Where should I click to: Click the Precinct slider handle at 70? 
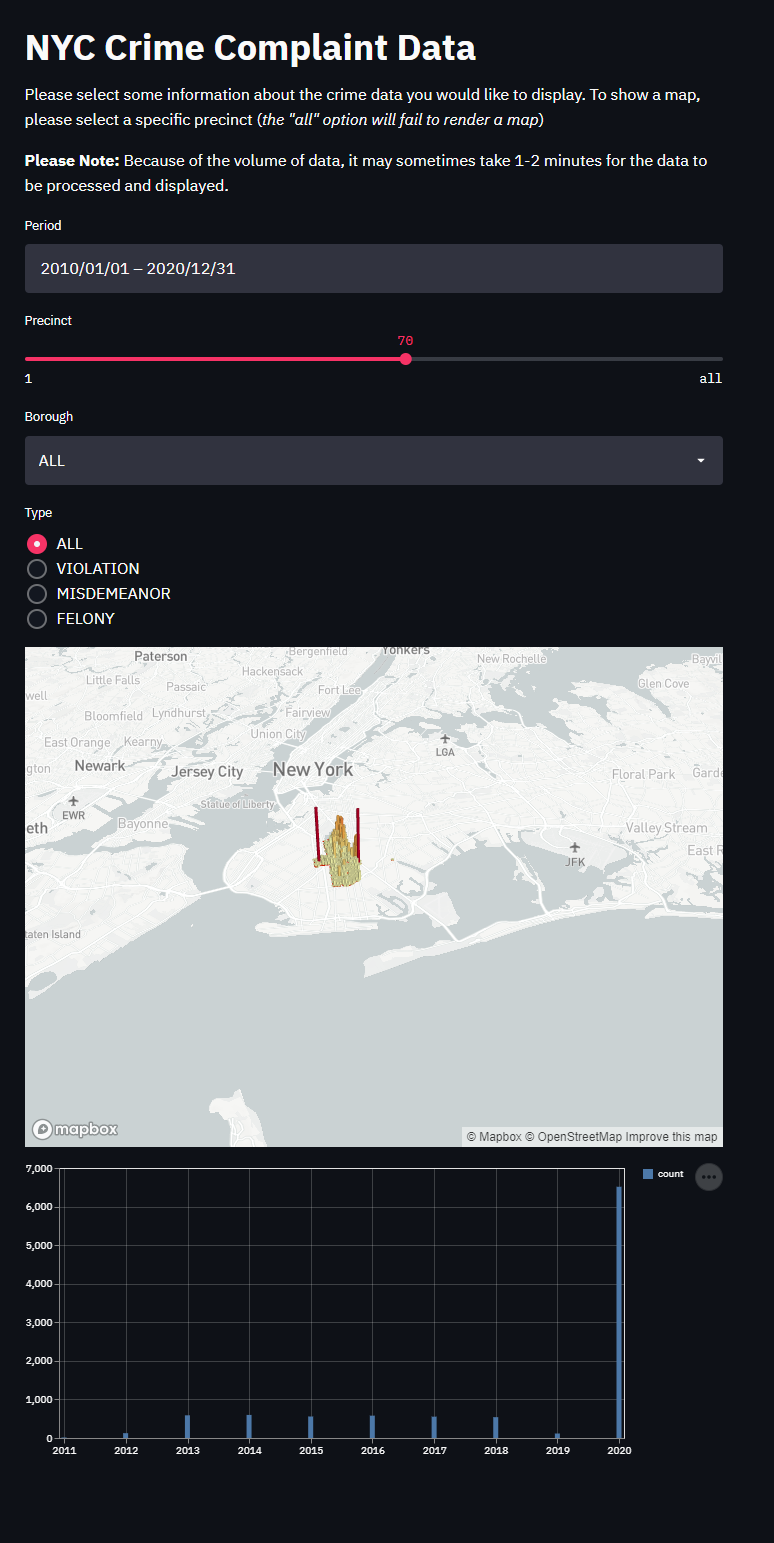(405, 359)
